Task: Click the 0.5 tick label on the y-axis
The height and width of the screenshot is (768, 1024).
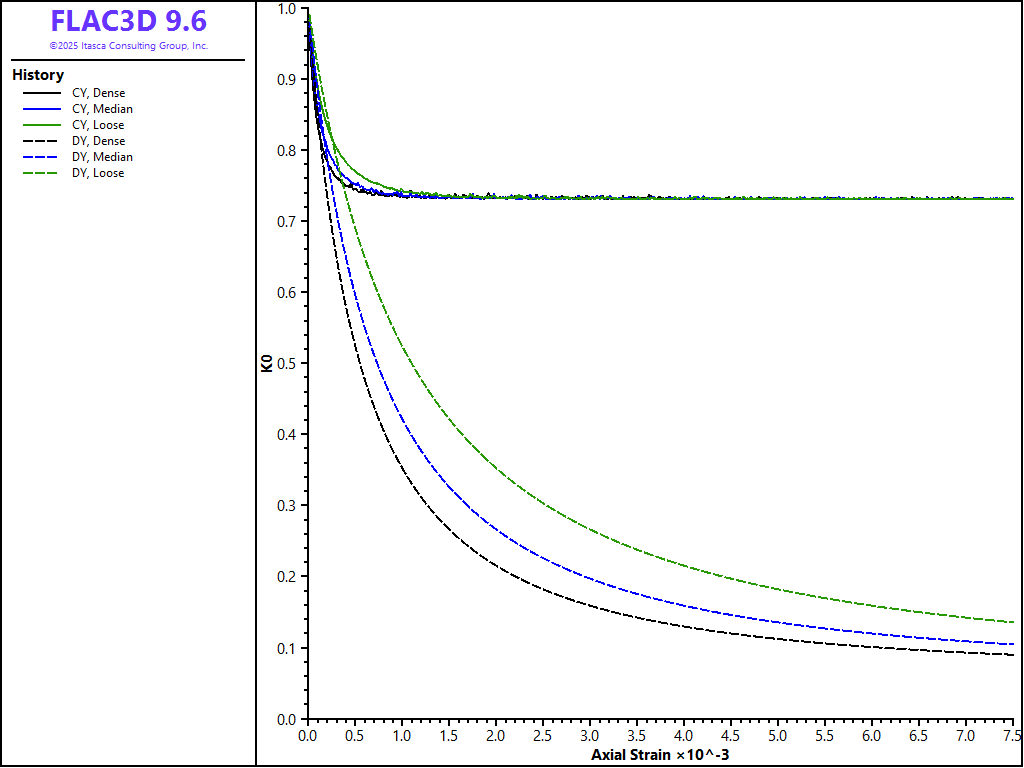Action: point(287,363)
